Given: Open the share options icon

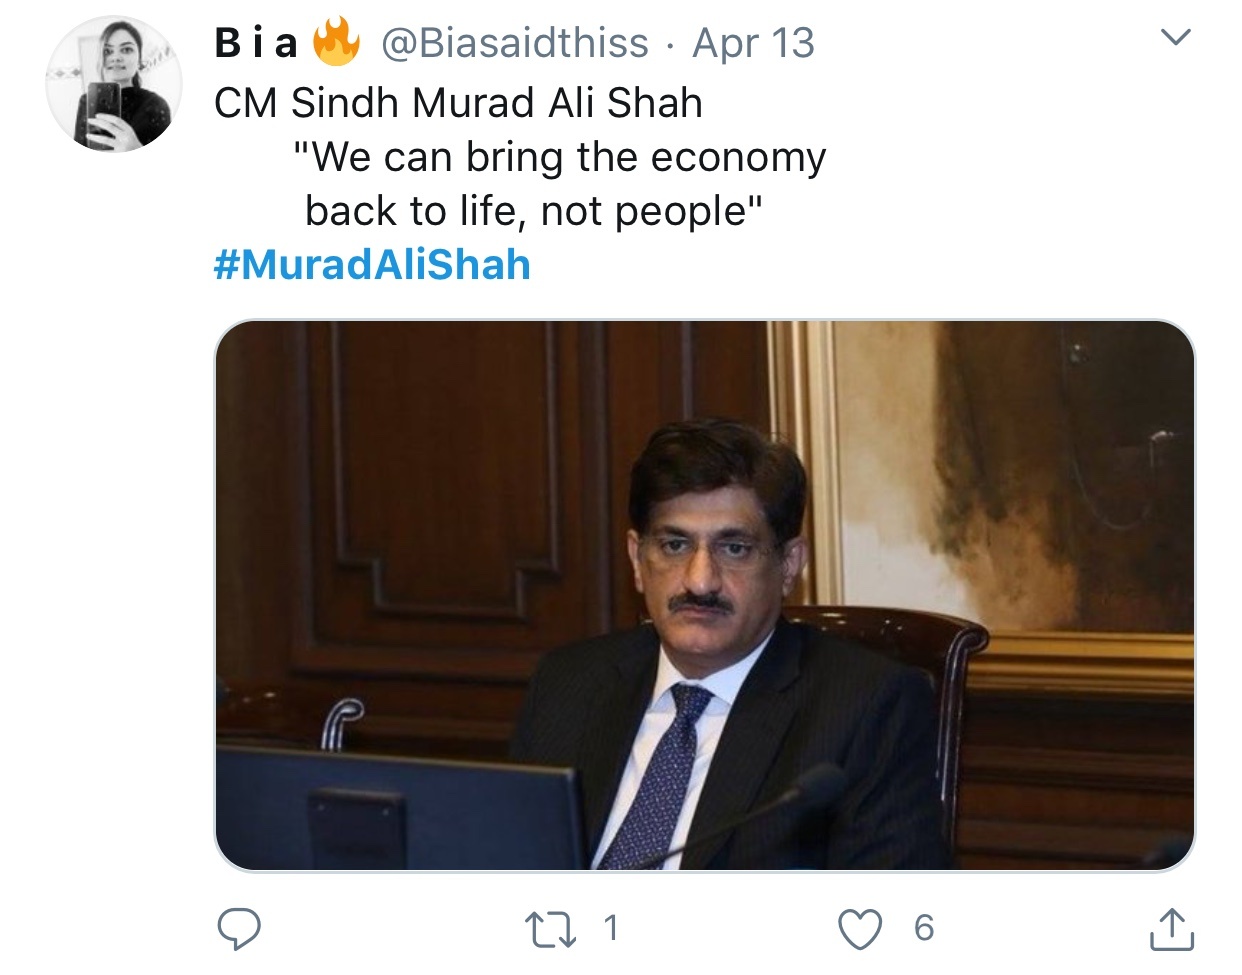Looking at the screenshot, I should 1171,929.
